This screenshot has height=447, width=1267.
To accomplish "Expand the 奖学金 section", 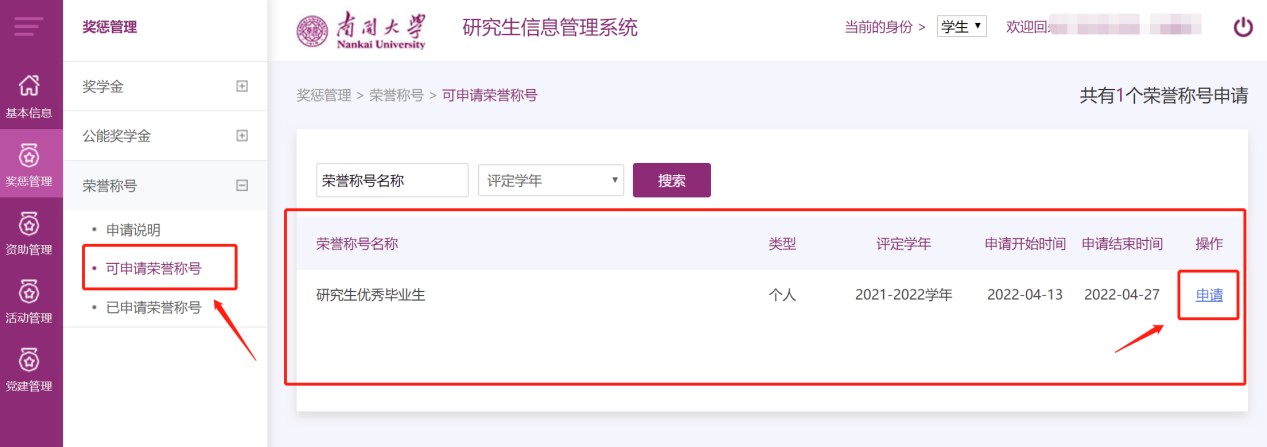I will coord(241,87).
